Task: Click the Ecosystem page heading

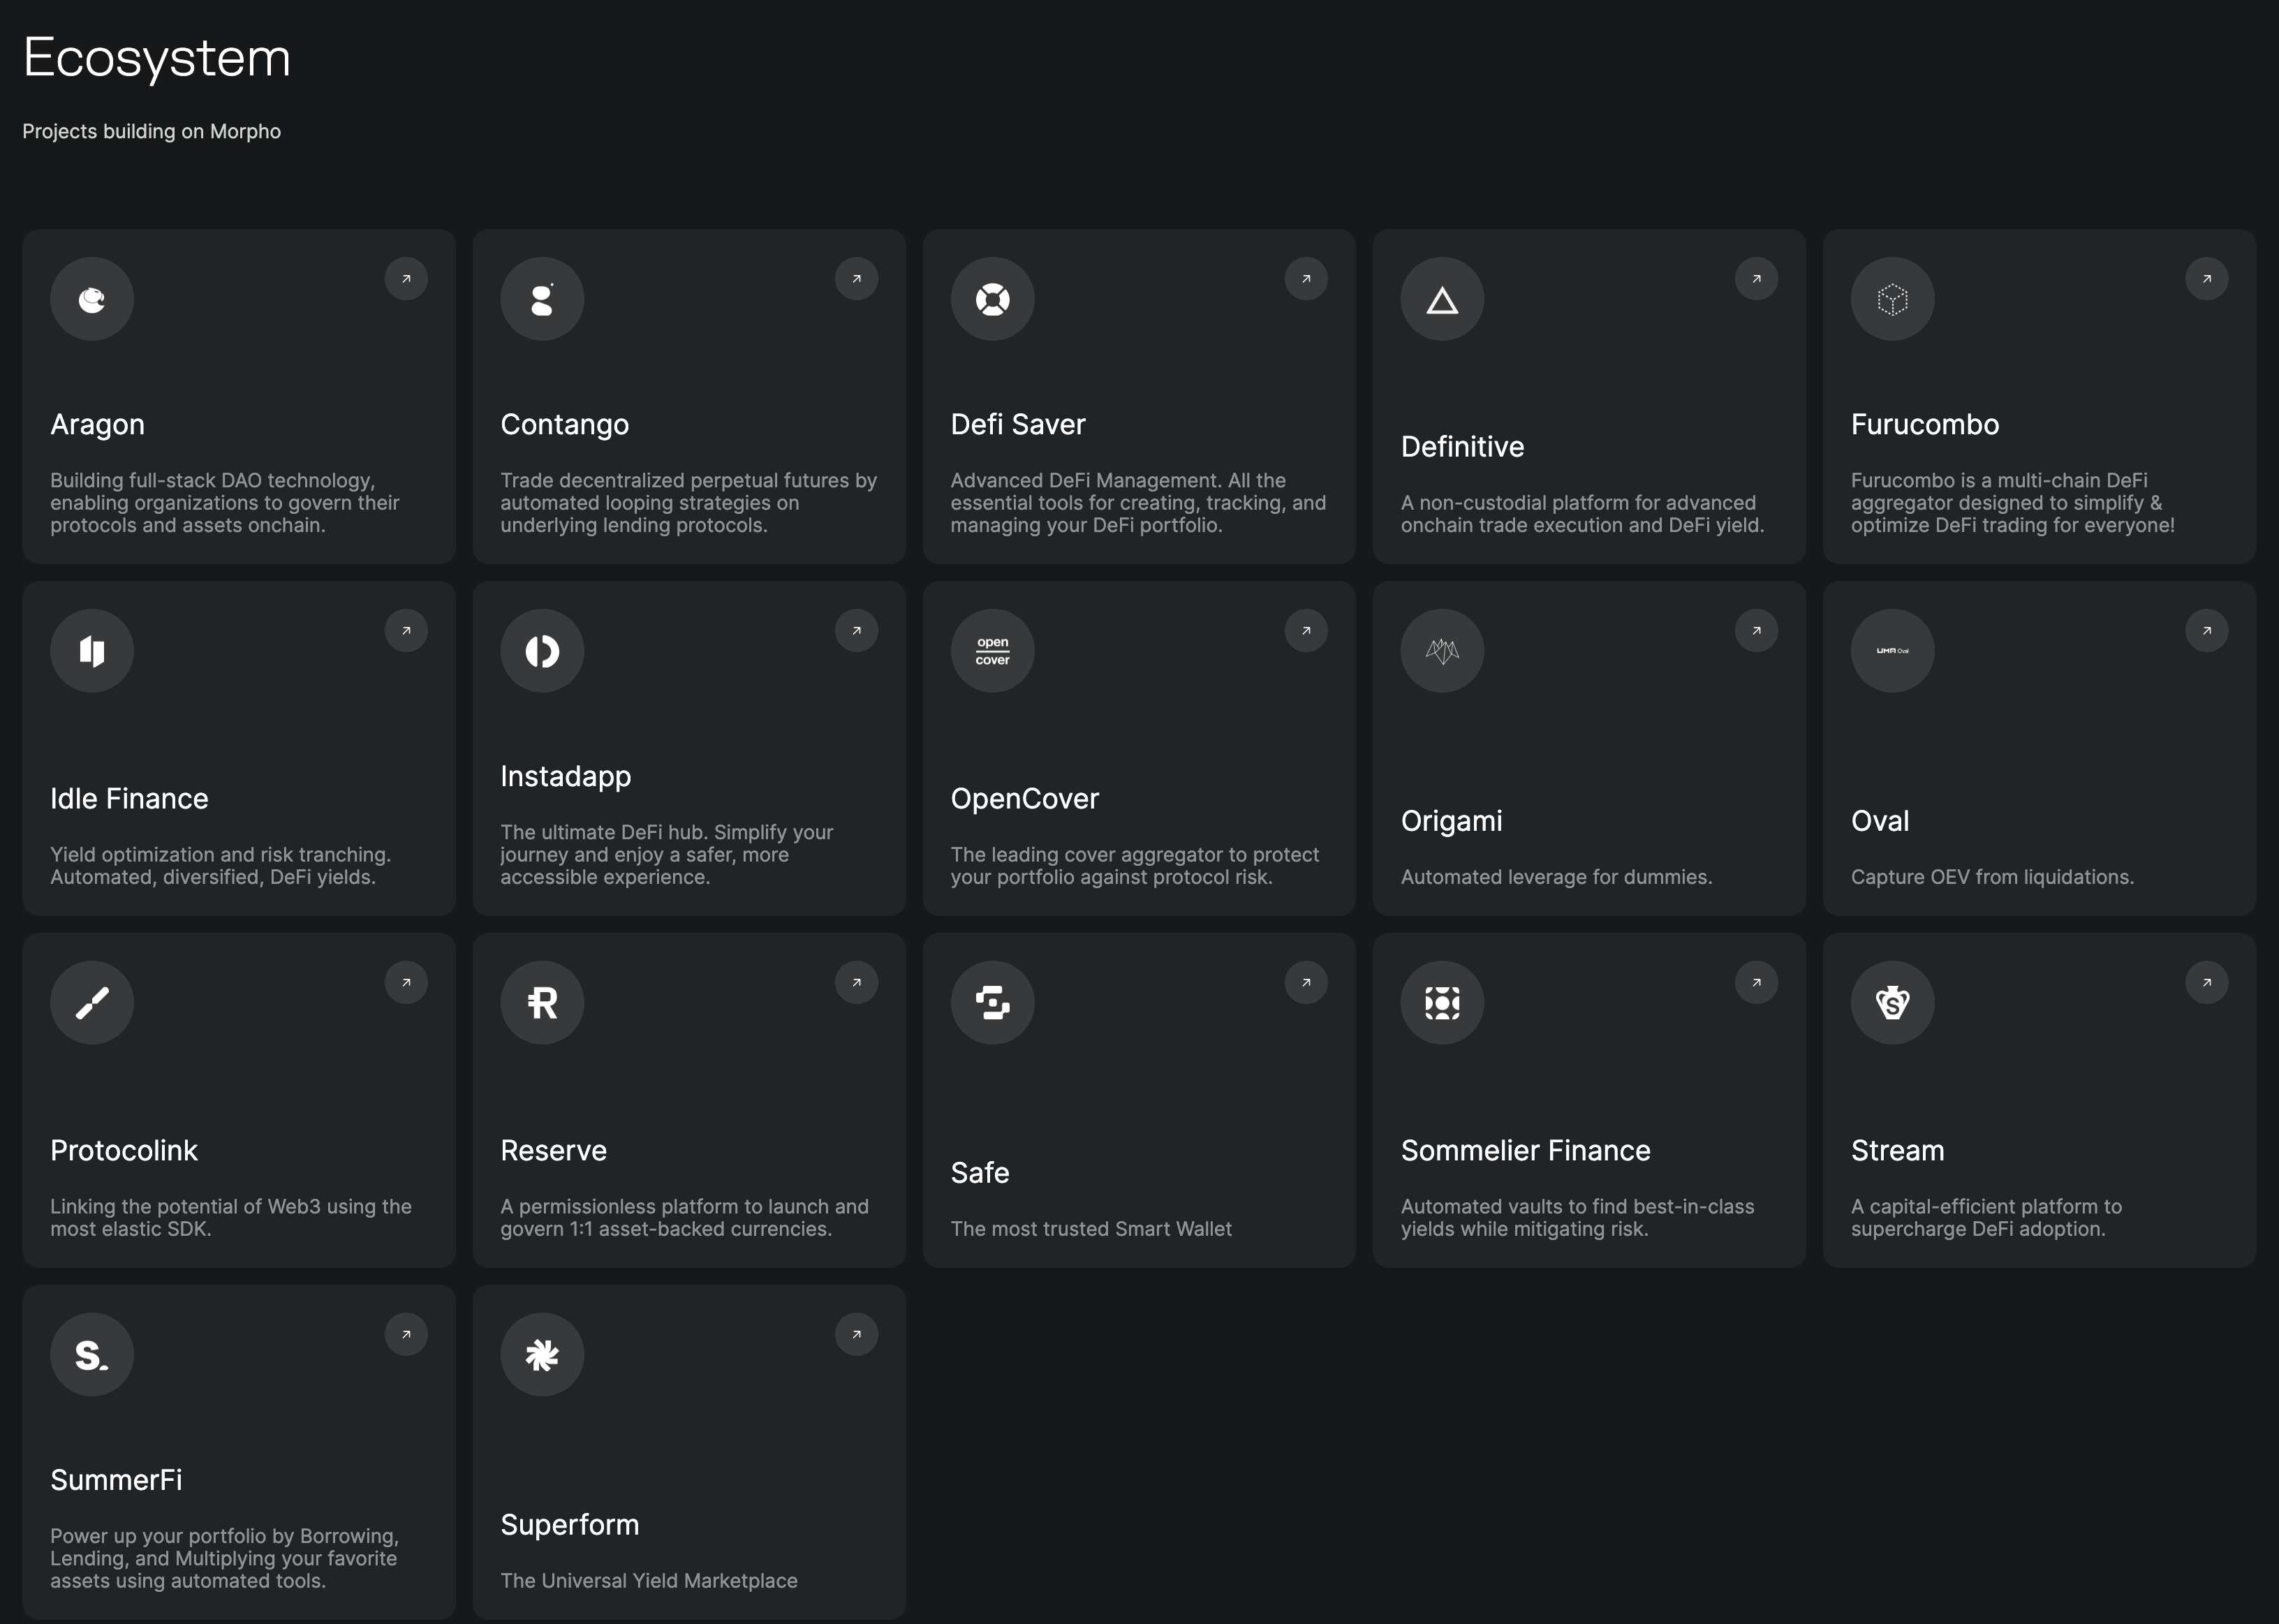Action: click(157, 58)
